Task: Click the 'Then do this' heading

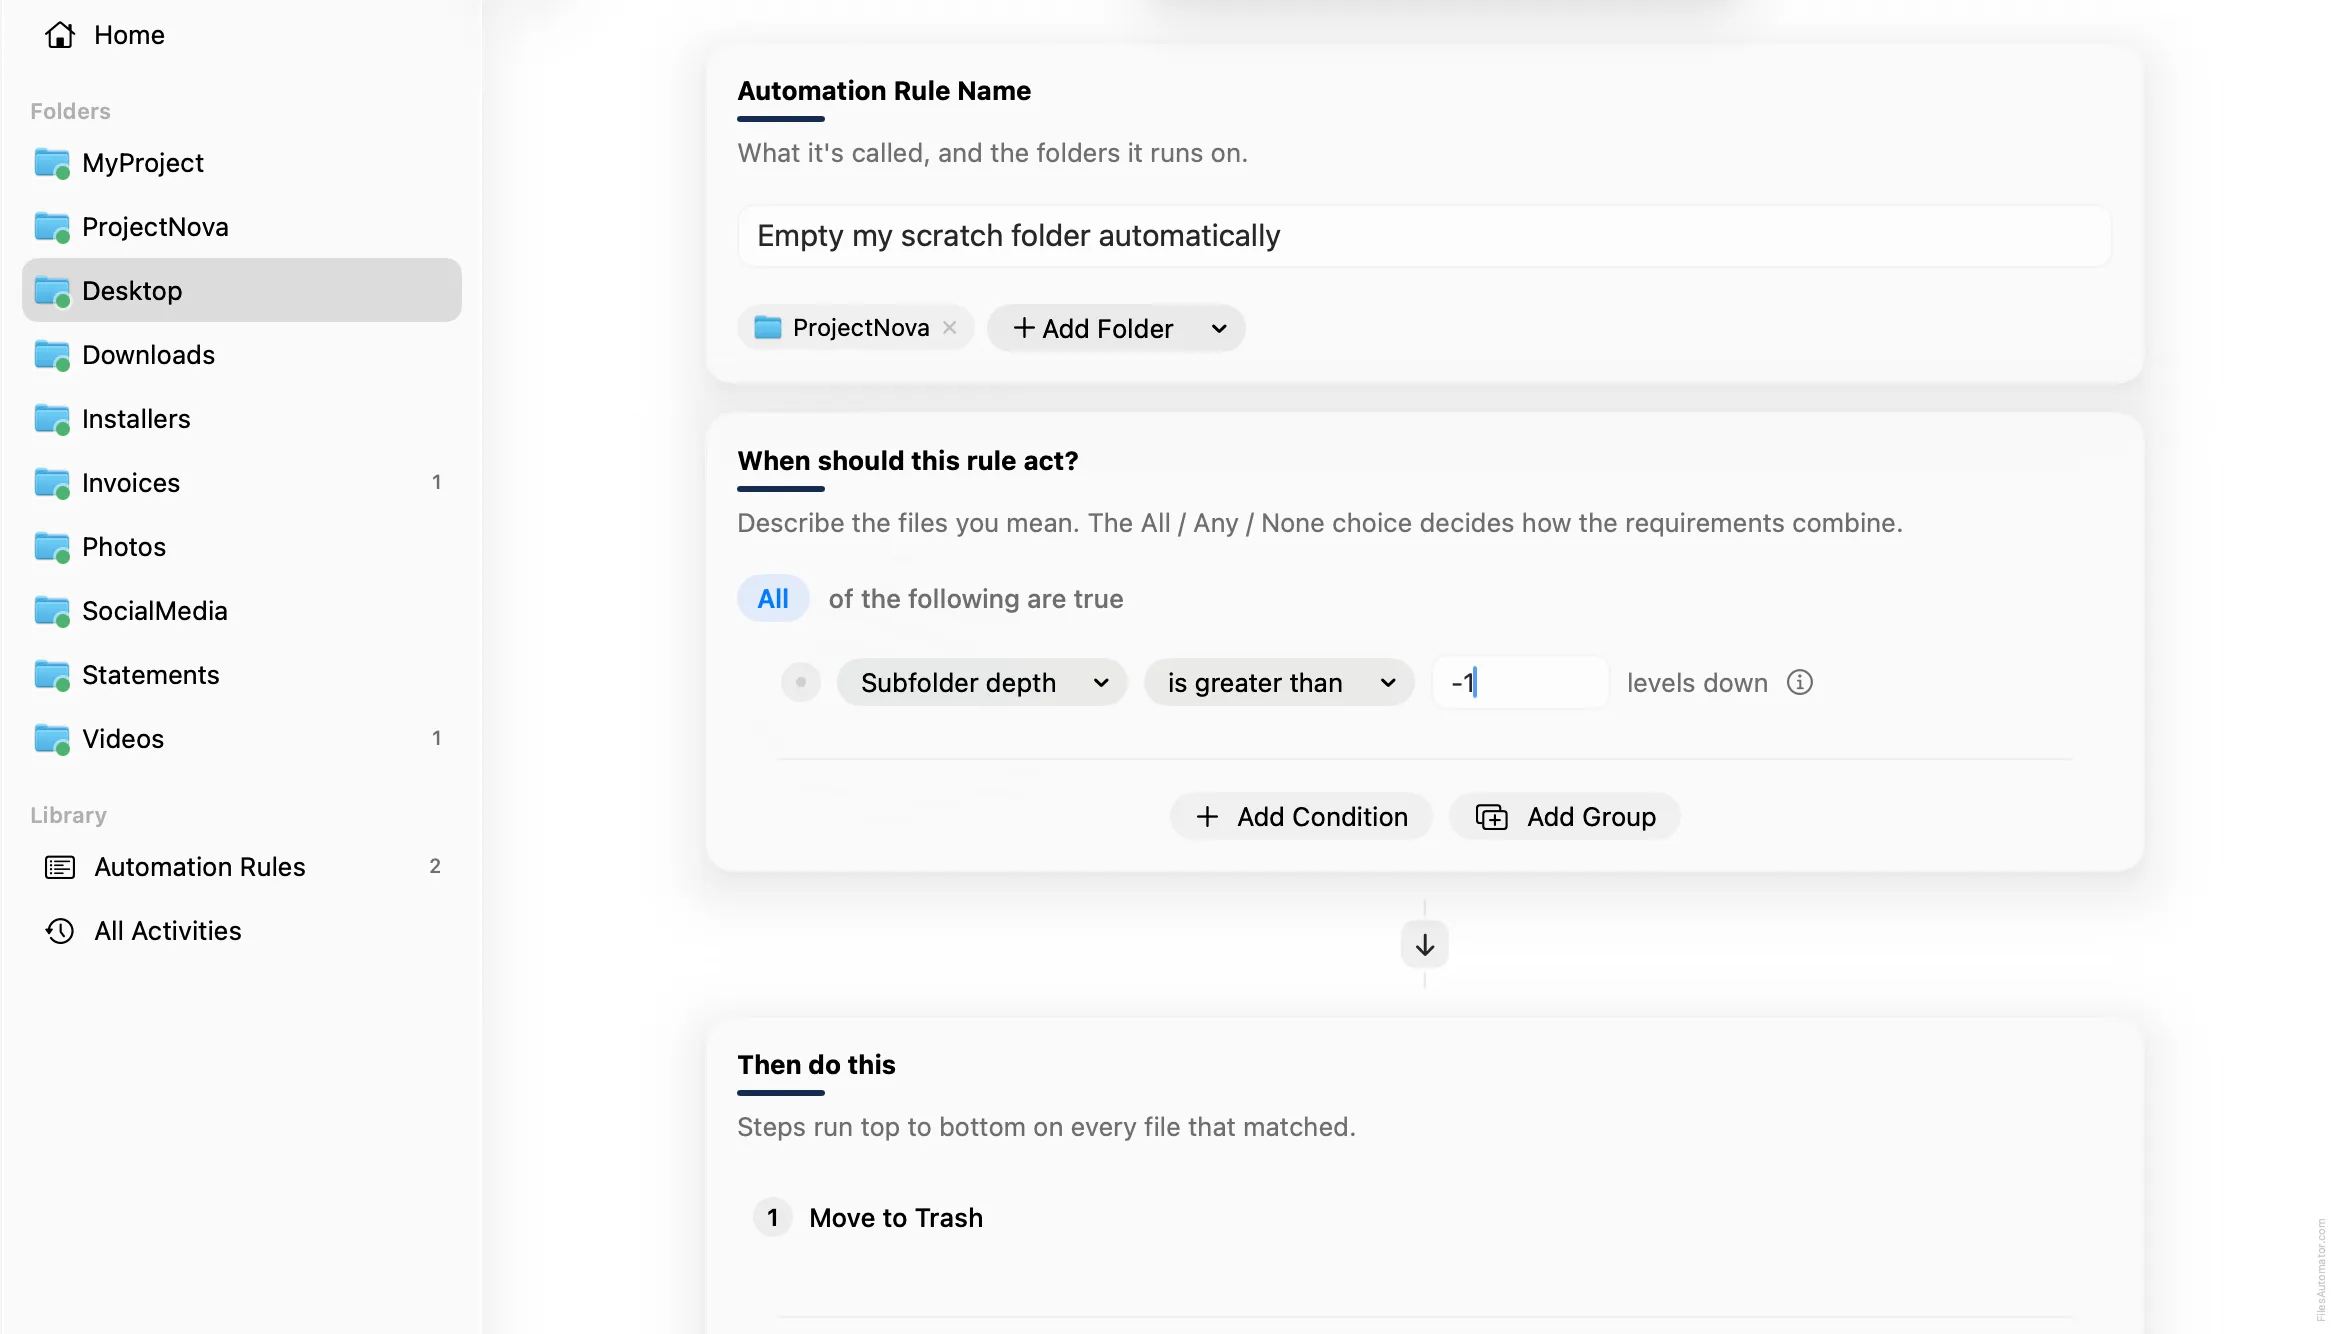Action: tap(816, 1064)
